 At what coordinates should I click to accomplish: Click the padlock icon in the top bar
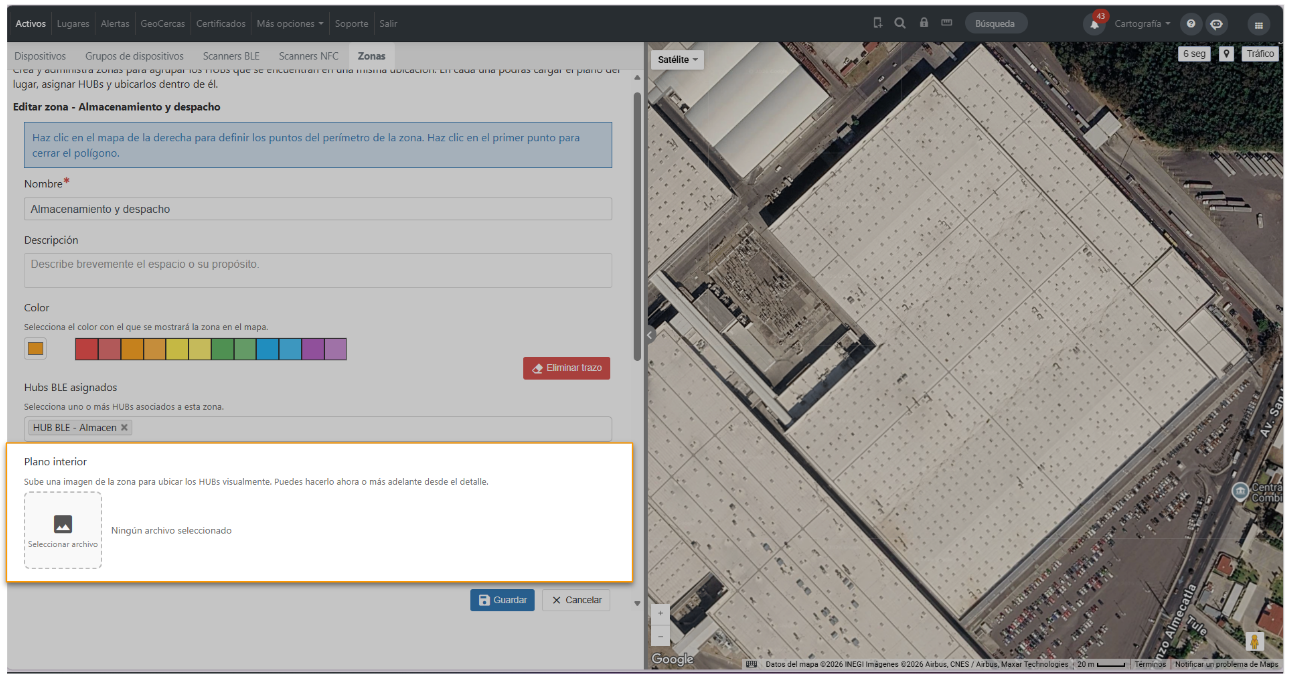click(x=923, y=24)
